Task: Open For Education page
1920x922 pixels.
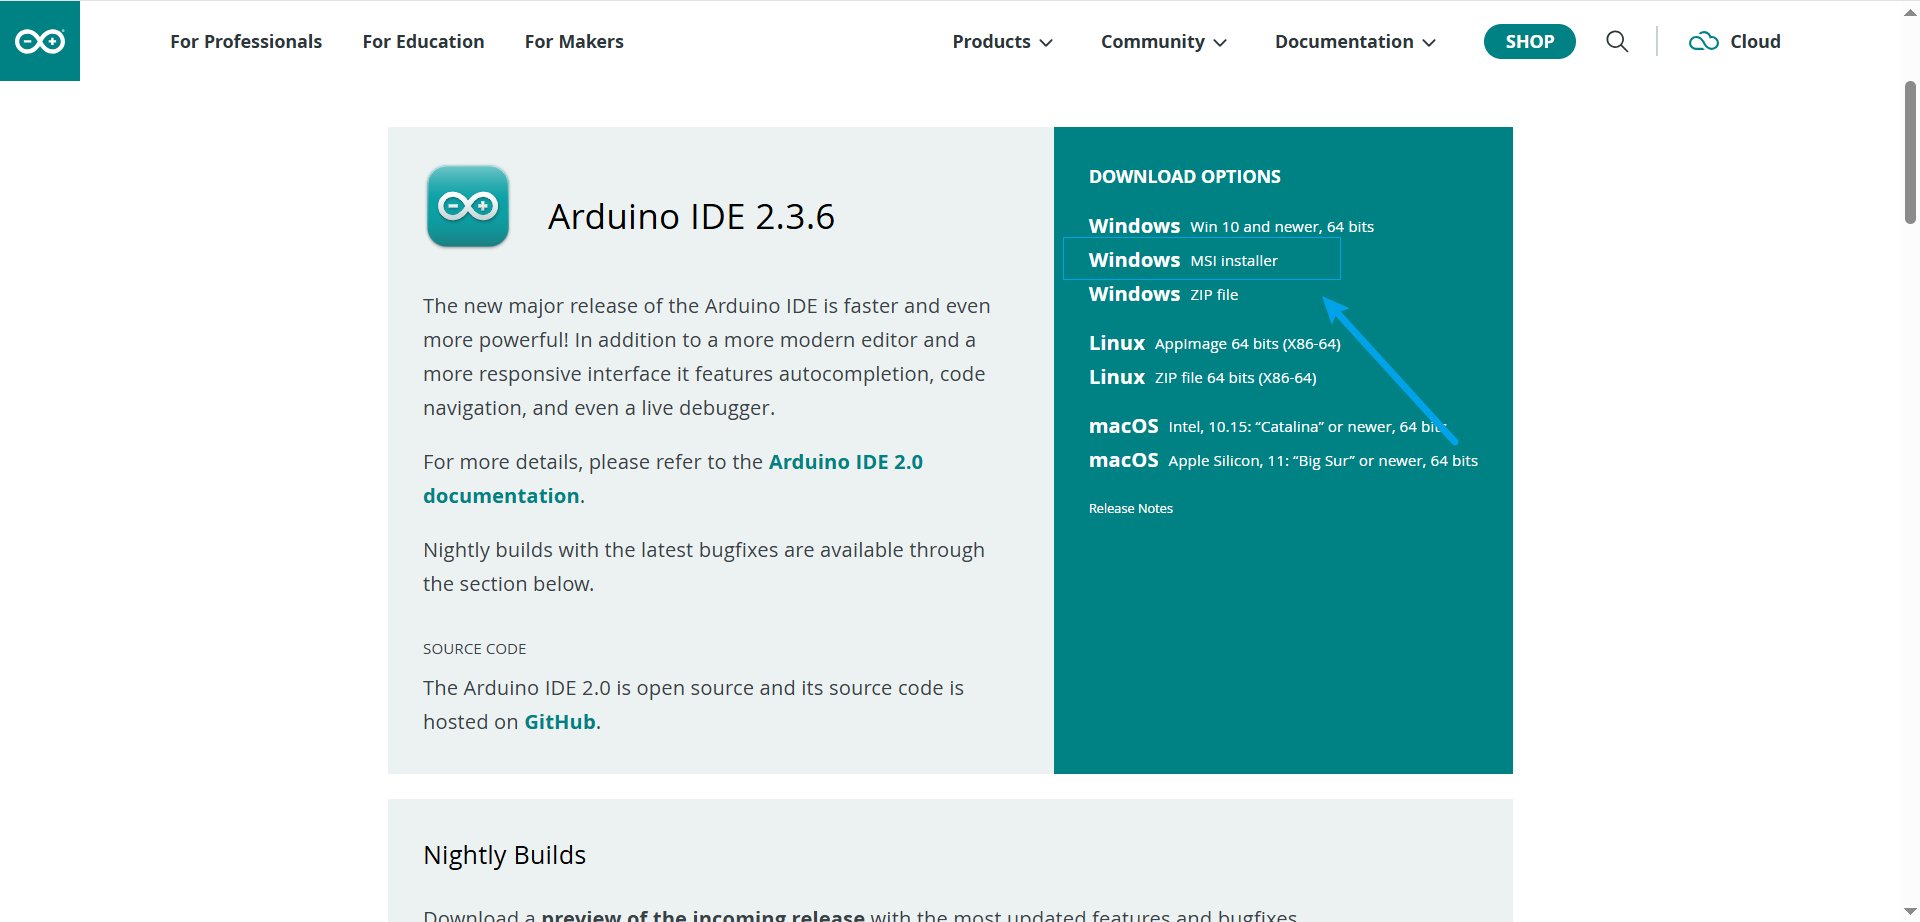Action: tap(423, 41)
